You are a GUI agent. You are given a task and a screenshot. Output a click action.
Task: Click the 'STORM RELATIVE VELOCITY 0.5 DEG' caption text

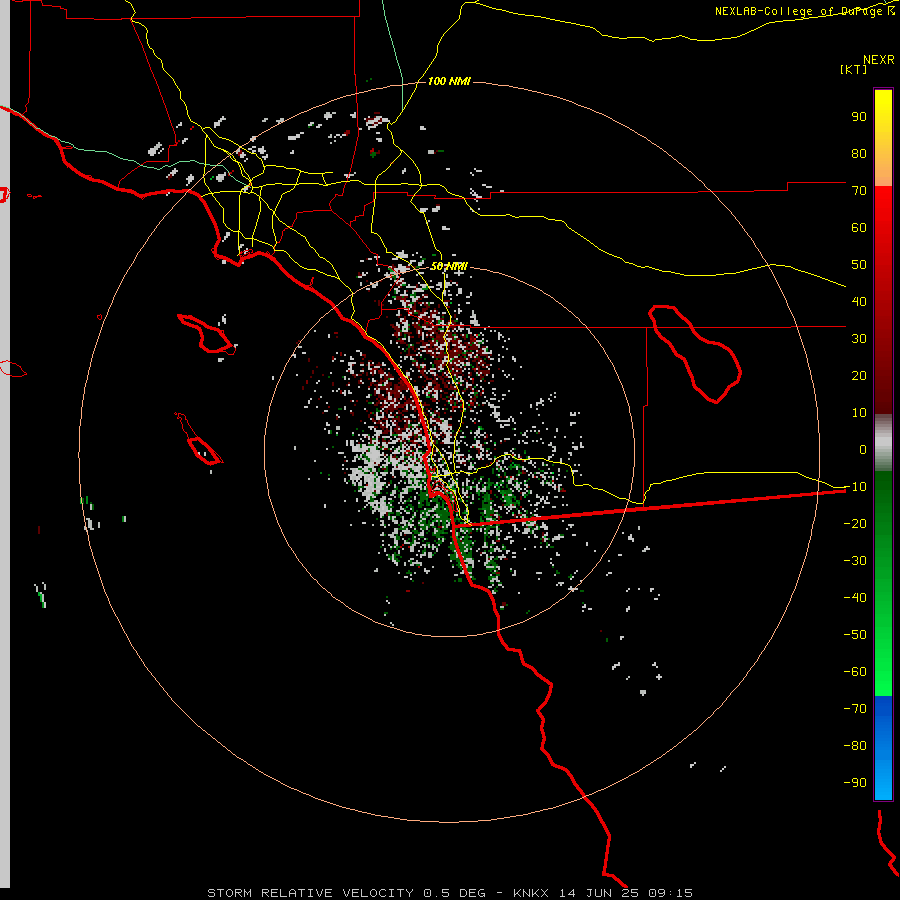[x=346, y=893]
